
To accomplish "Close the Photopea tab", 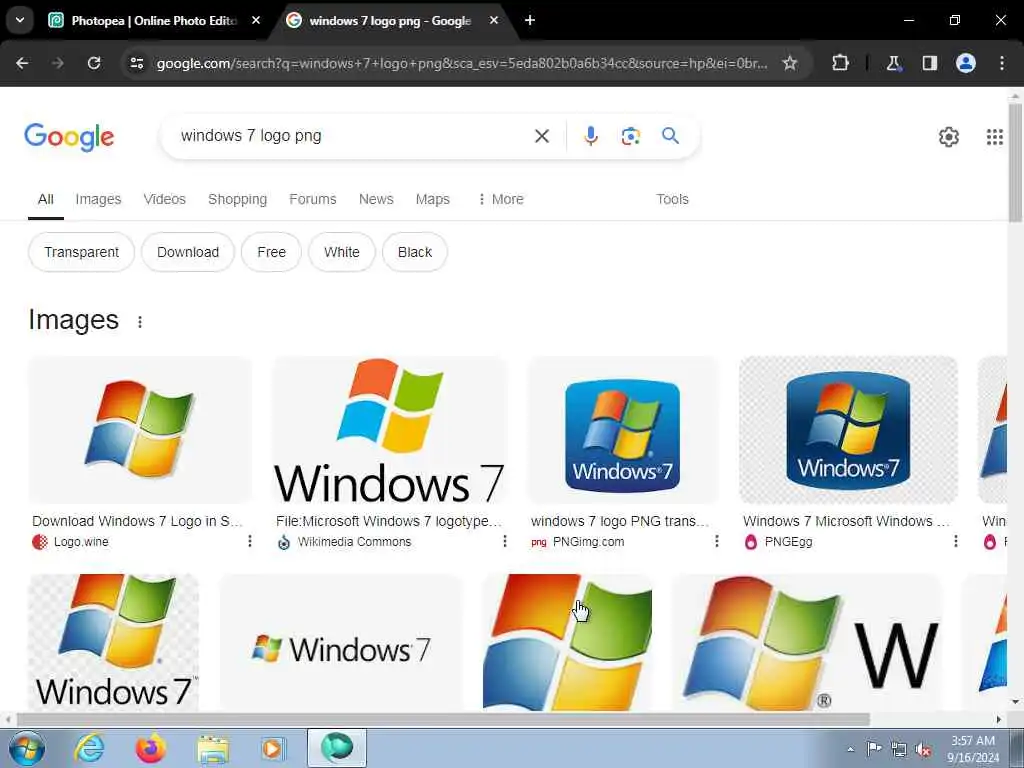I will (256, 20).
